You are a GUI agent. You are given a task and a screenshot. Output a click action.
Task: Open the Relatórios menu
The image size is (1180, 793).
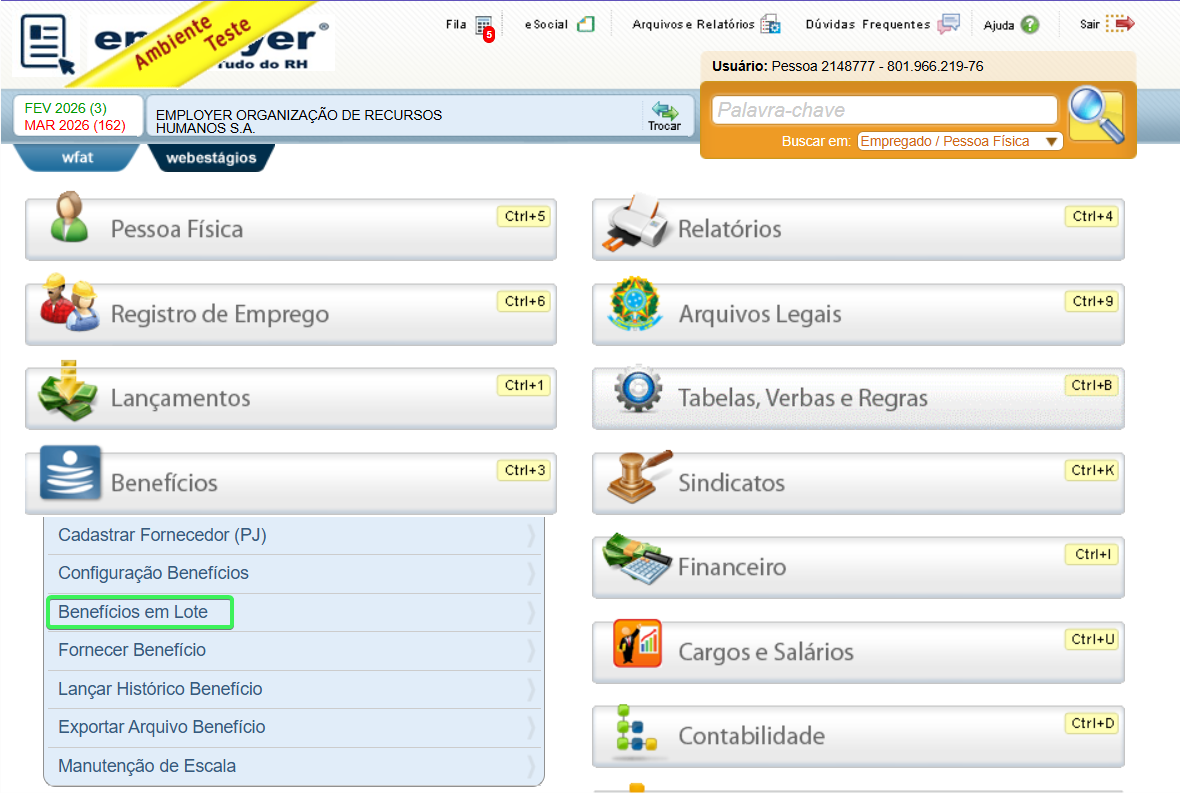pos(858,229)
